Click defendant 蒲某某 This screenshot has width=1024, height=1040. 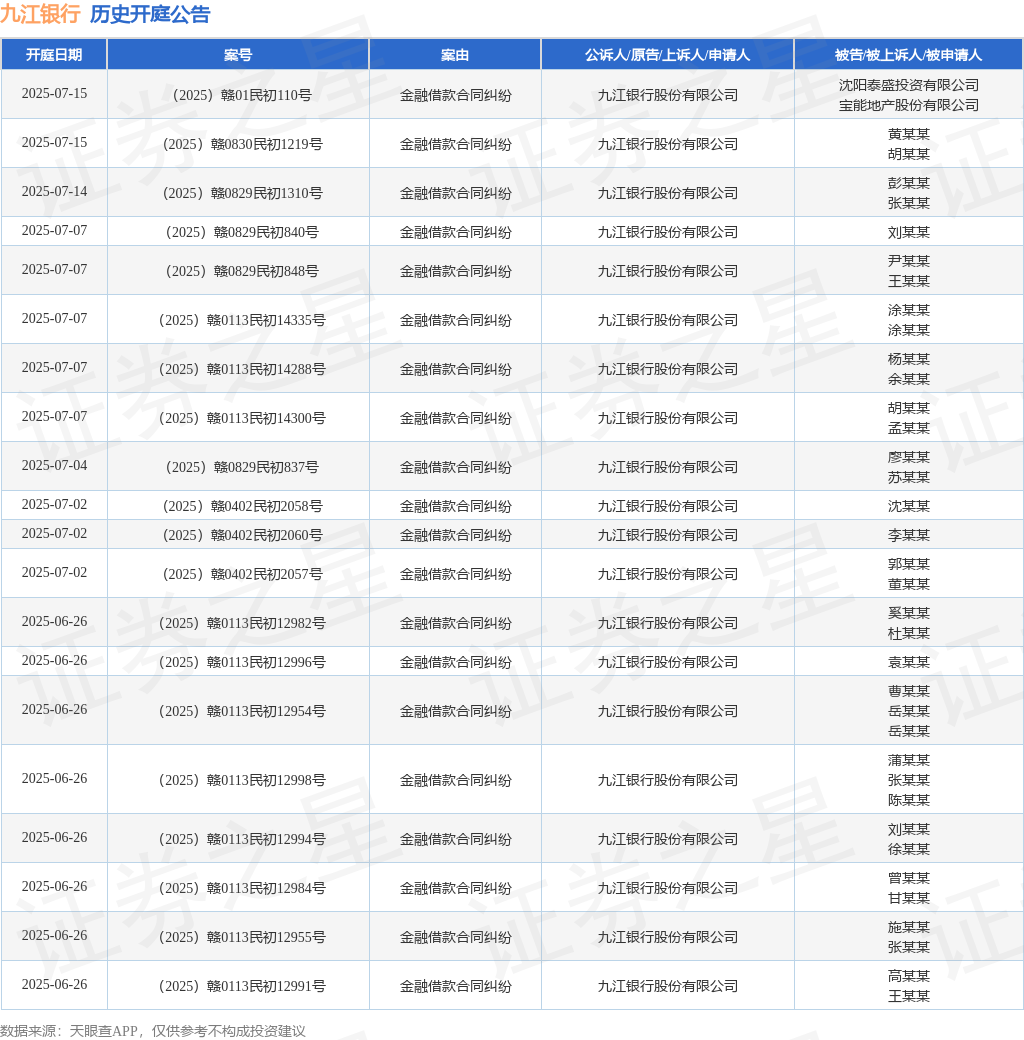coord(909,761)
